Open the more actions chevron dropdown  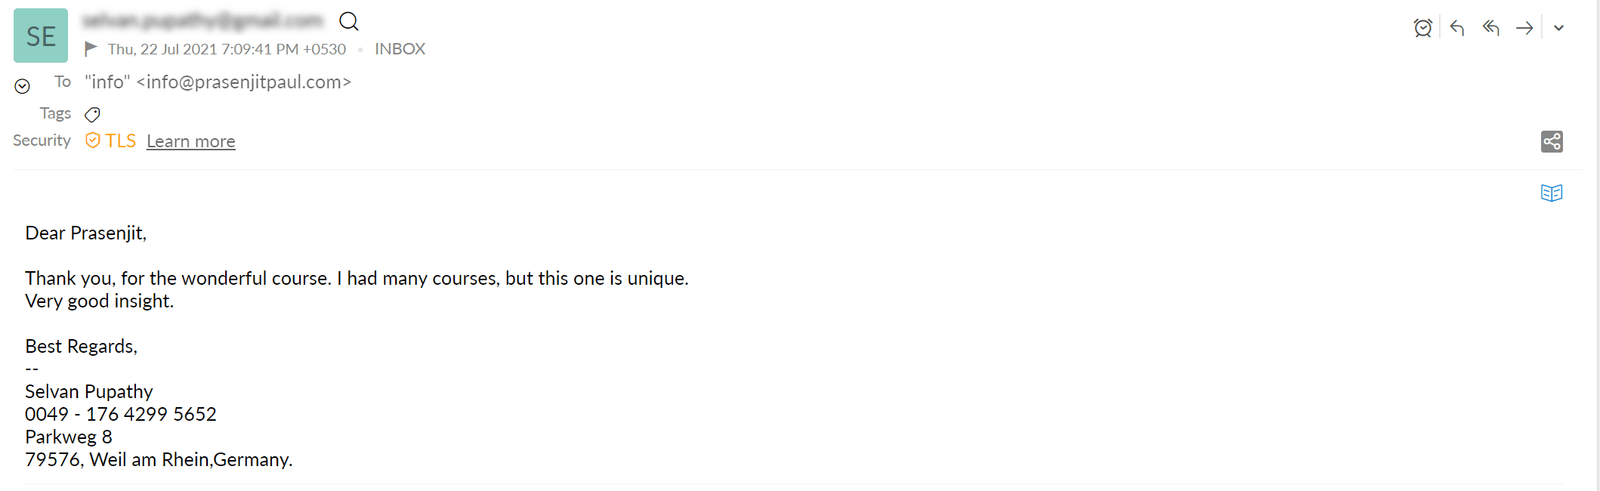point(1559,28)
